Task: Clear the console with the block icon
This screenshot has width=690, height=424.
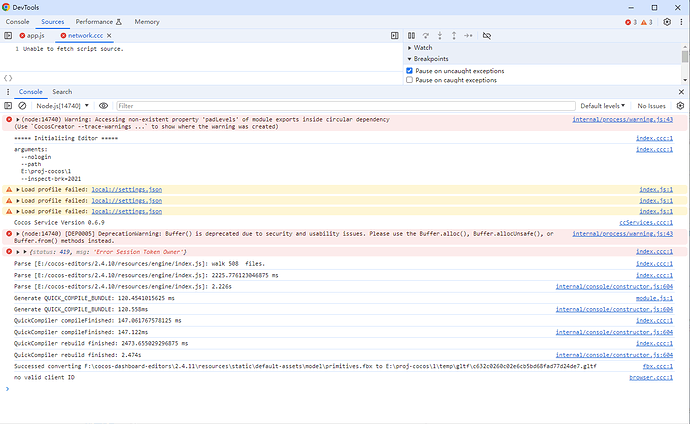Action: click(22, 105)
